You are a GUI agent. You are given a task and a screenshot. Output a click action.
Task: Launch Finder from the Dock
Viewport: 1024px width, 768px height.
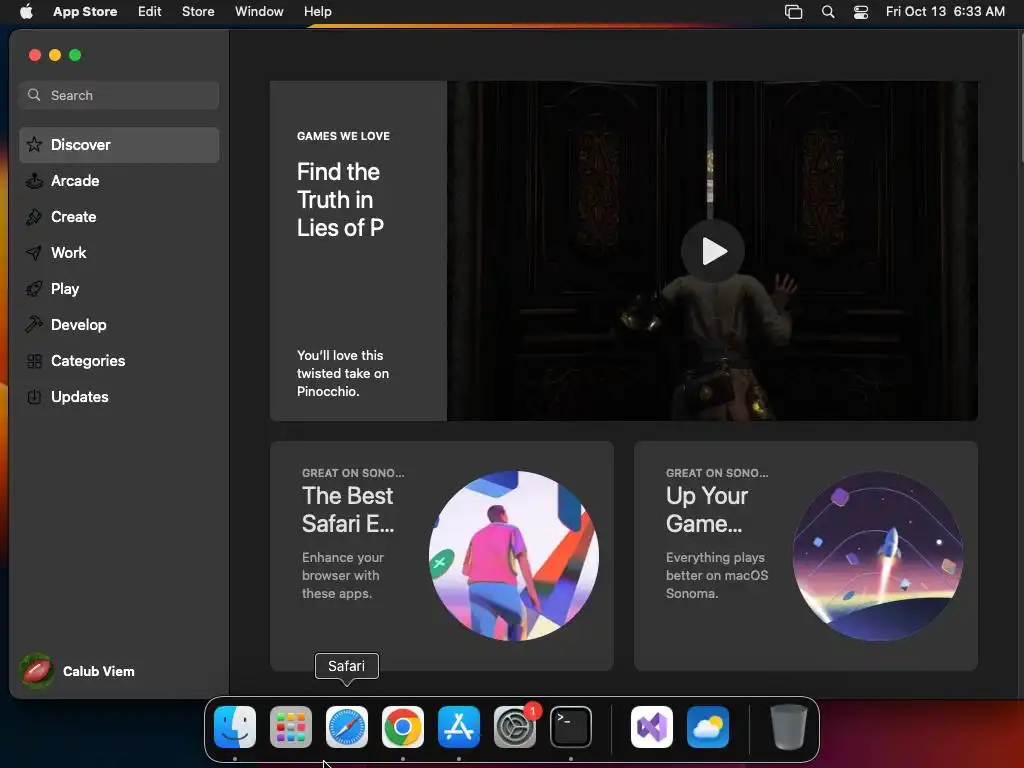(x=234, y=726)
